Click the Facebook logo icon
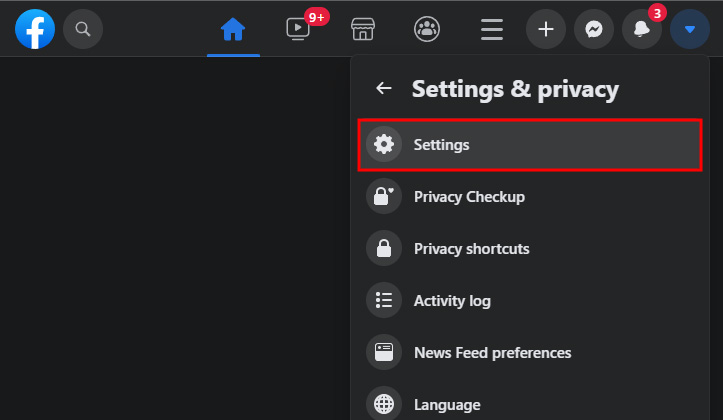 pyautogui.click(x=35, y=29)
